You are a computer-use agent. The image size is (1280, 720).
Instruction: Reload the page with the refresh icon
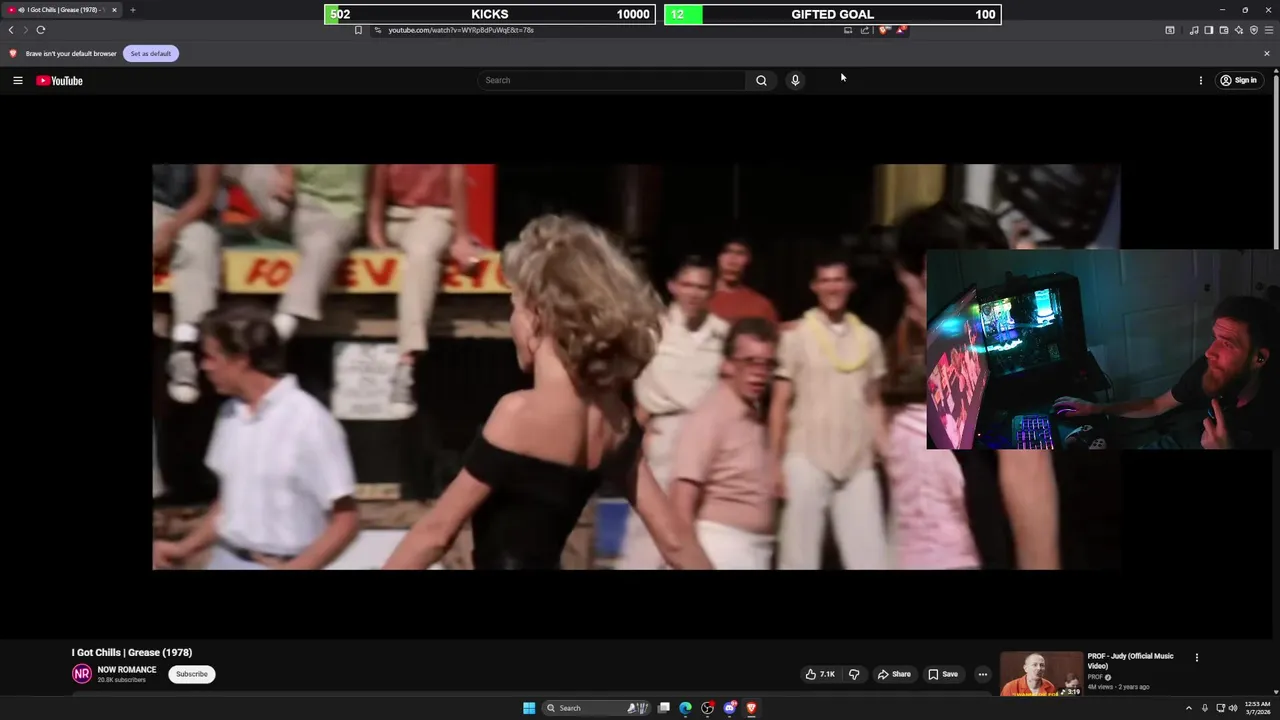pos(41,30)
